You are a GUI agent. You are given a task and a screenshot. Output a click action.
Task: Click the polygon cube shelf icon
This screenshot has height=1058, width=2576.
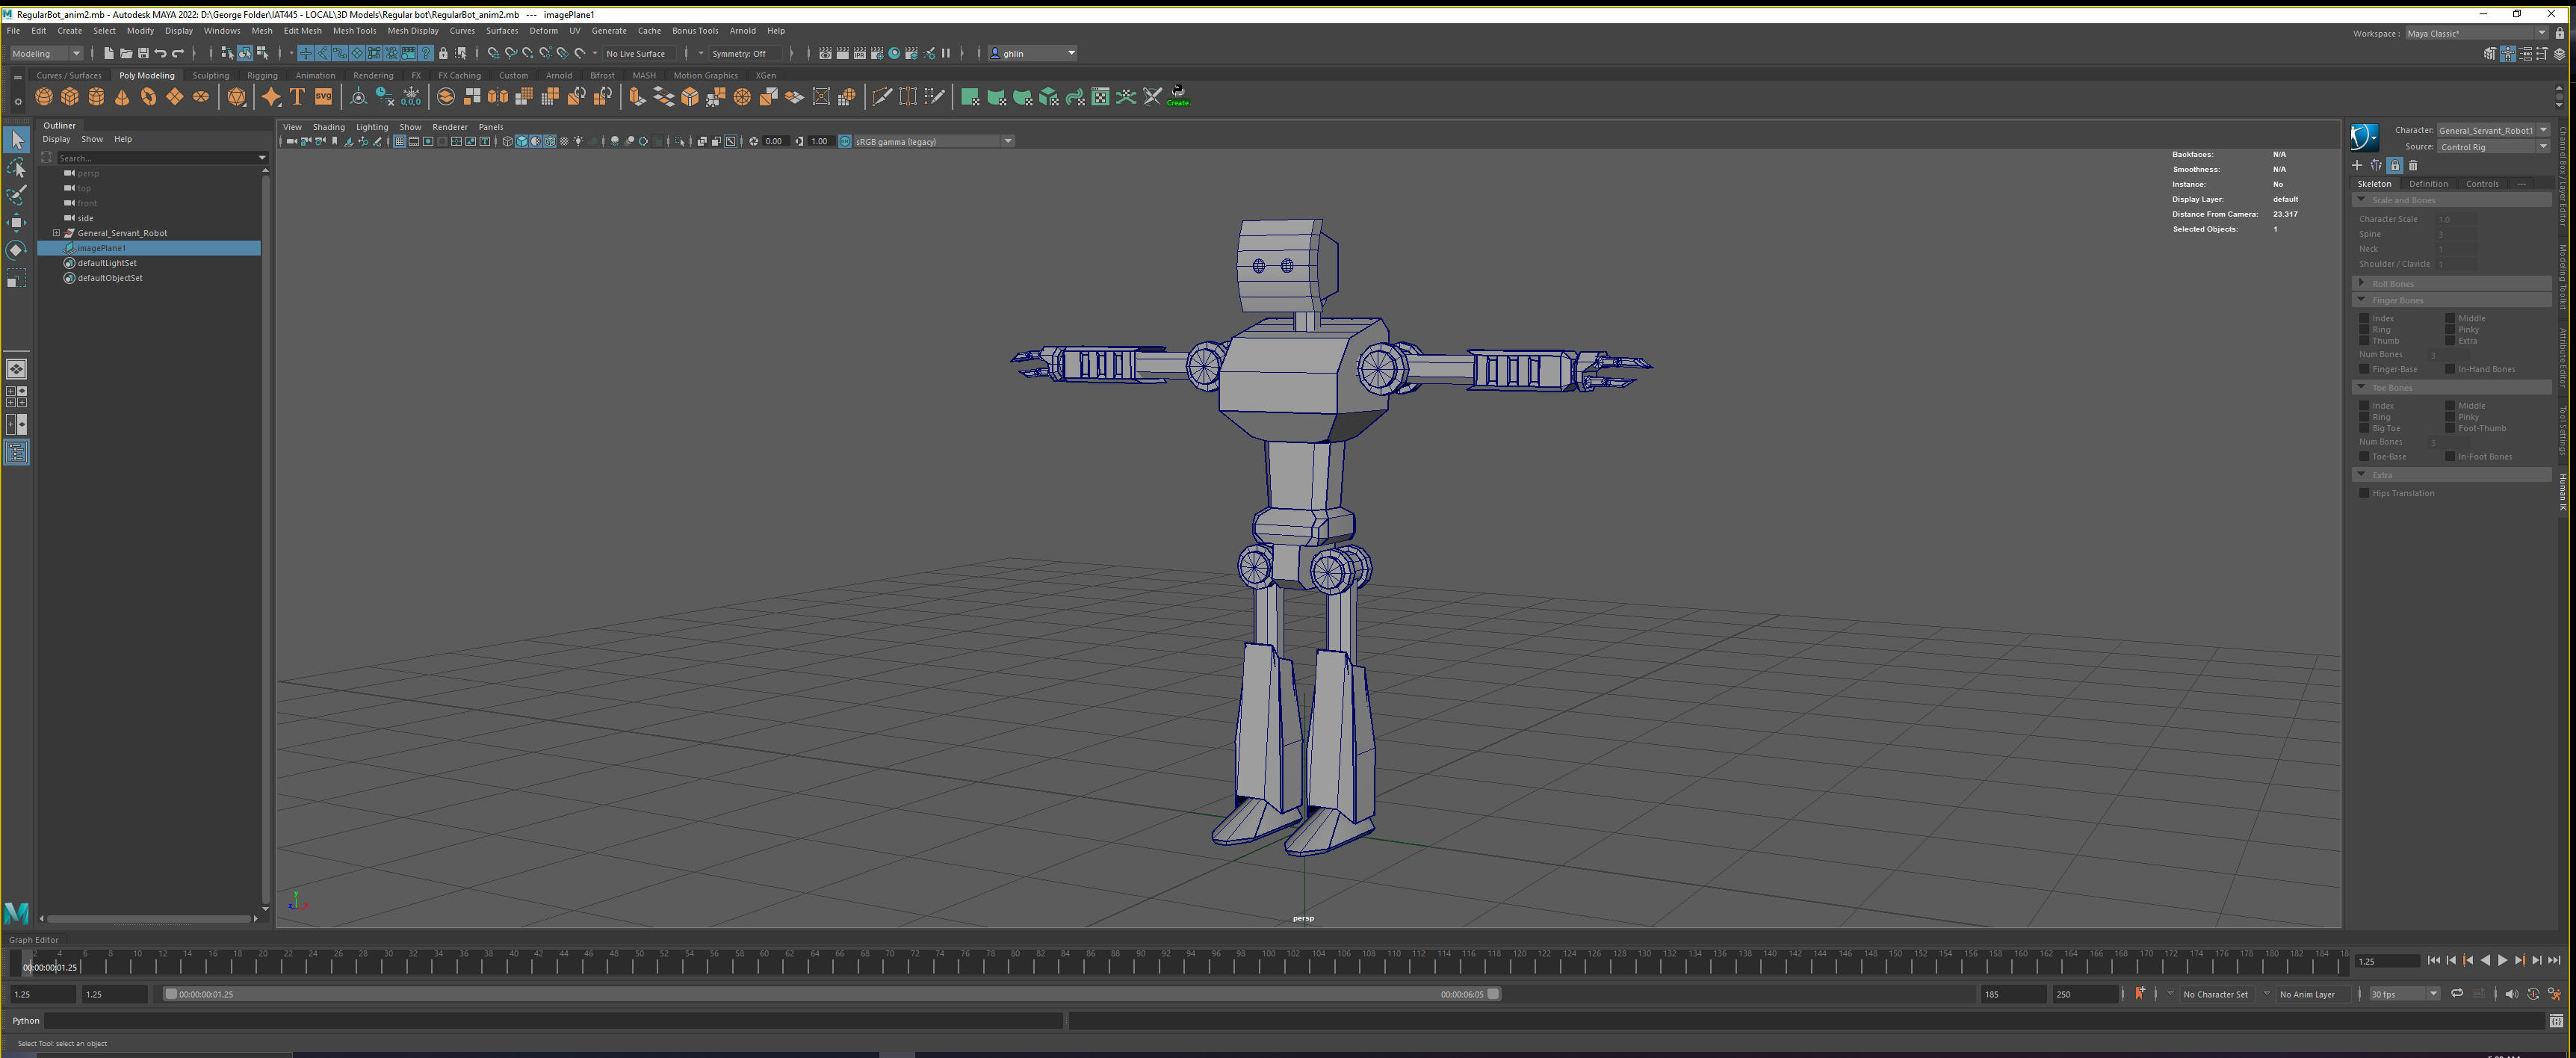coord(70,97)
